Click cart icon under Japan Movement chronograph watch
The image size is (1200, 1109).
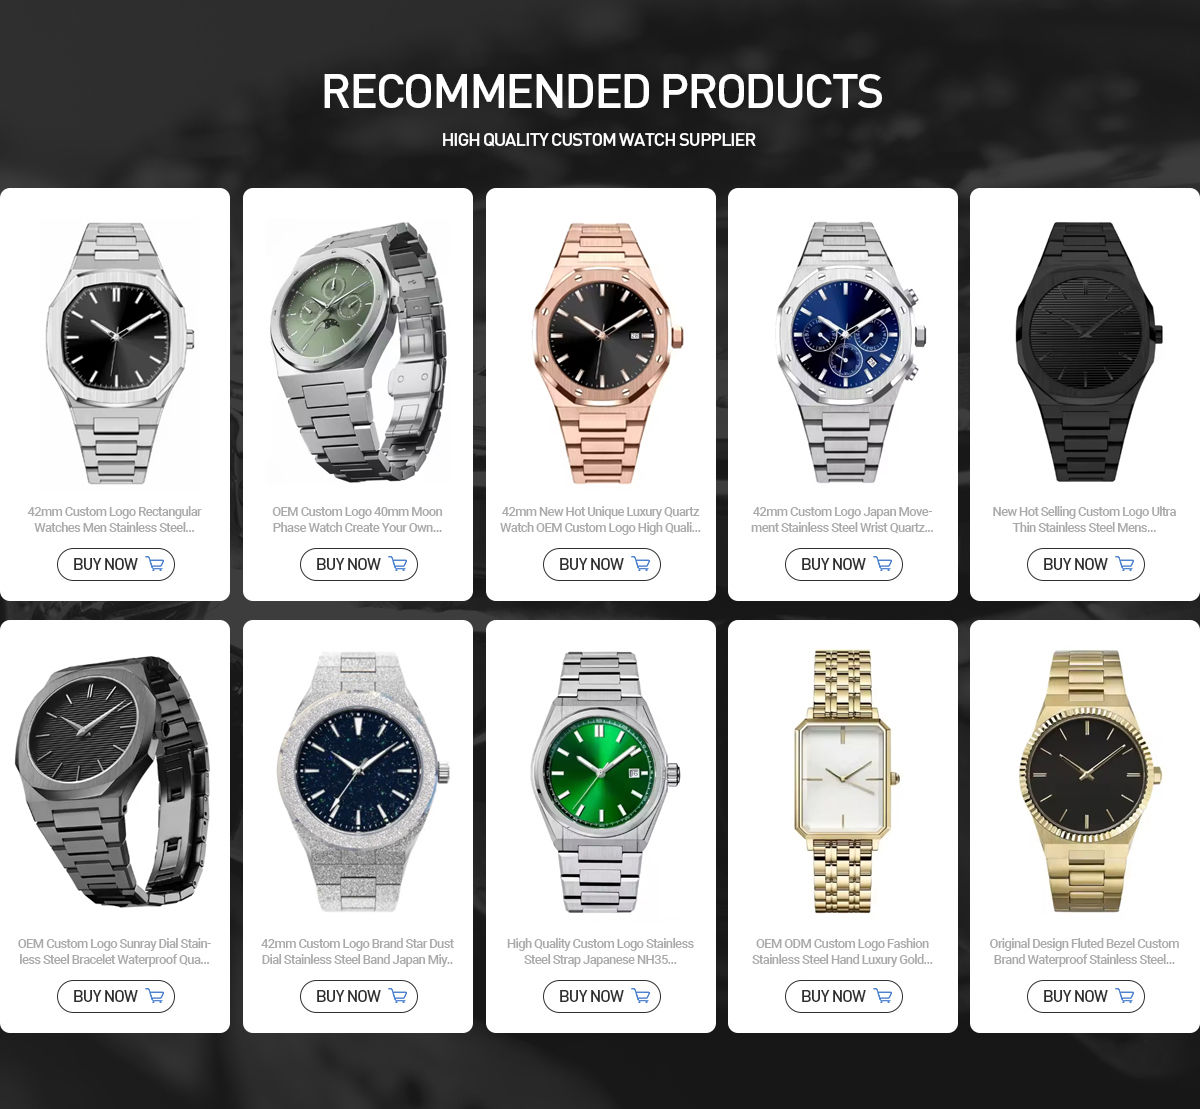(883, 564)
